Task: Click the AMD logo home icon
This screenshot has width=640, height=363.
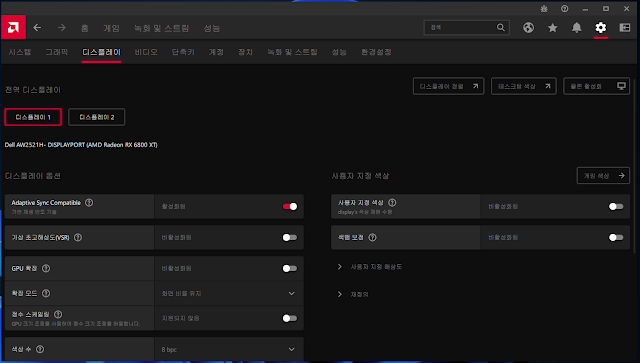Action: 13,27
